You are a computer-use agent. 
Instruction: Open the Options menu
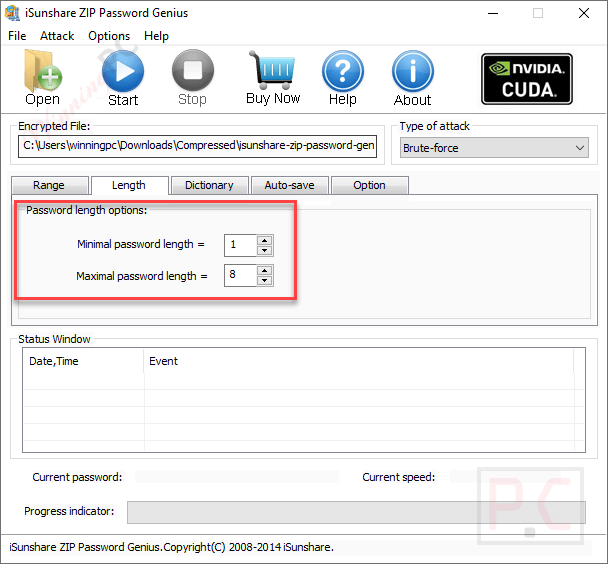(109, 36)
